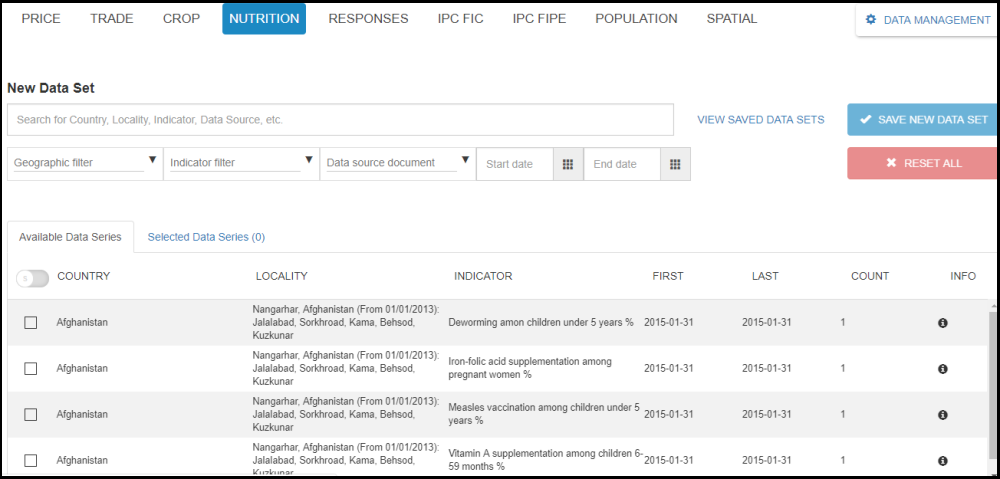The height and width of the screenshot is (479, 1000).
Task: Click the table's vertical scrollbar
Action: click(992, 380)
